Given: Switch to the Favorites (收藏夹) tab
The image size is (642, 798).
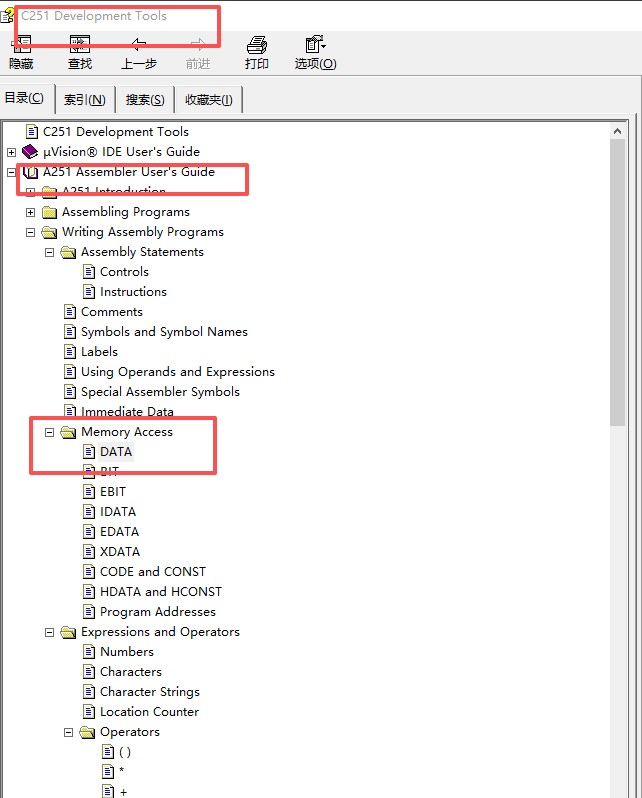Looking at the screenshot, I should (209, 100).
